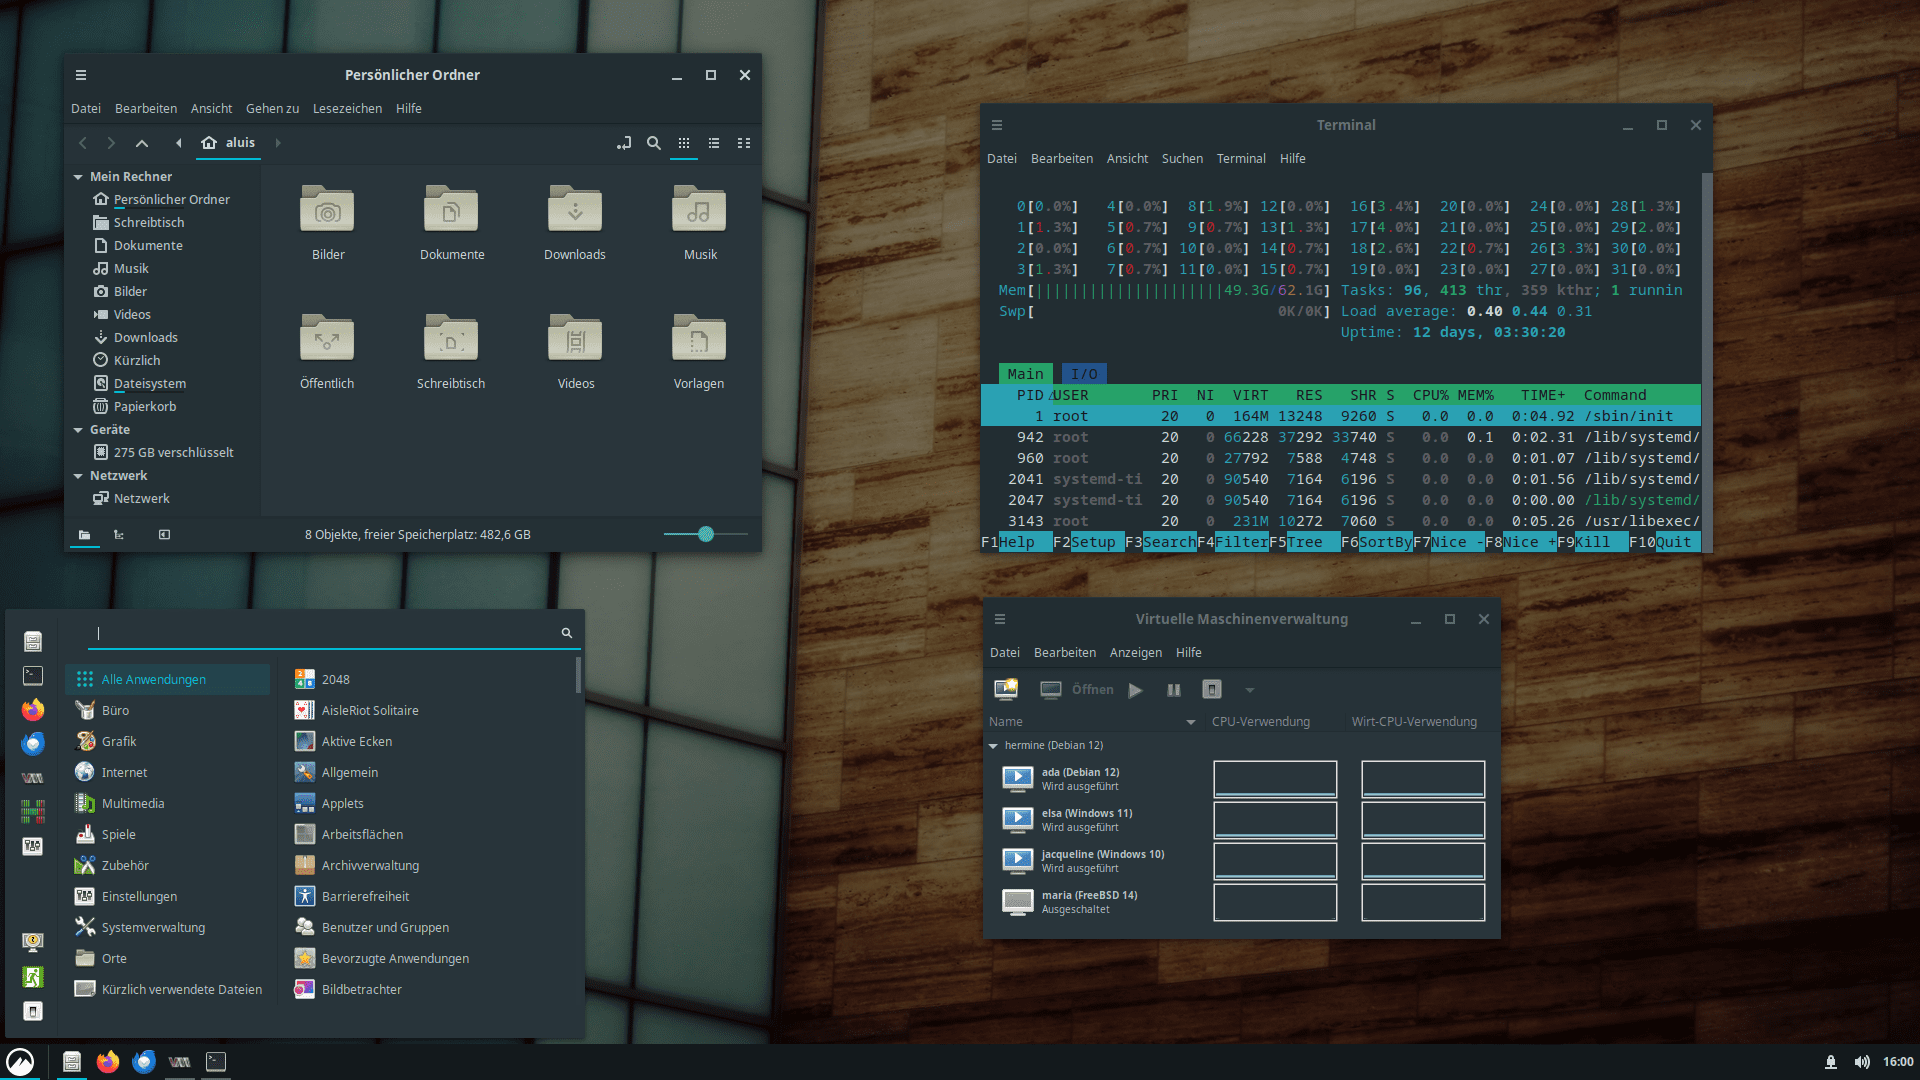This screenshot has width=1920, height=1080.
Task: Show places sidebar icon in status bar
Action: [85, 534]
